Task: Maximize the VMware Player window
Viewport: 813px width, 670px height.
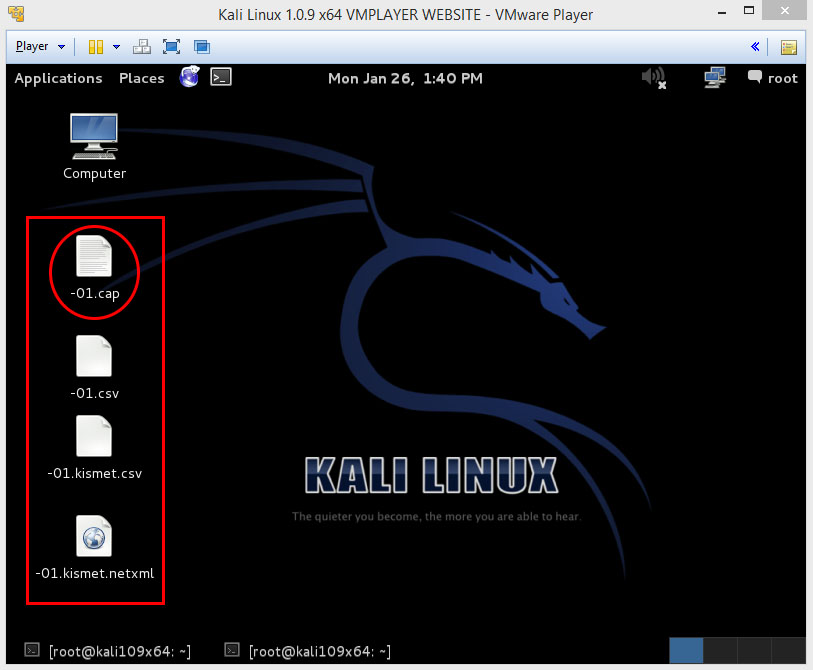Action: [749, 11]
